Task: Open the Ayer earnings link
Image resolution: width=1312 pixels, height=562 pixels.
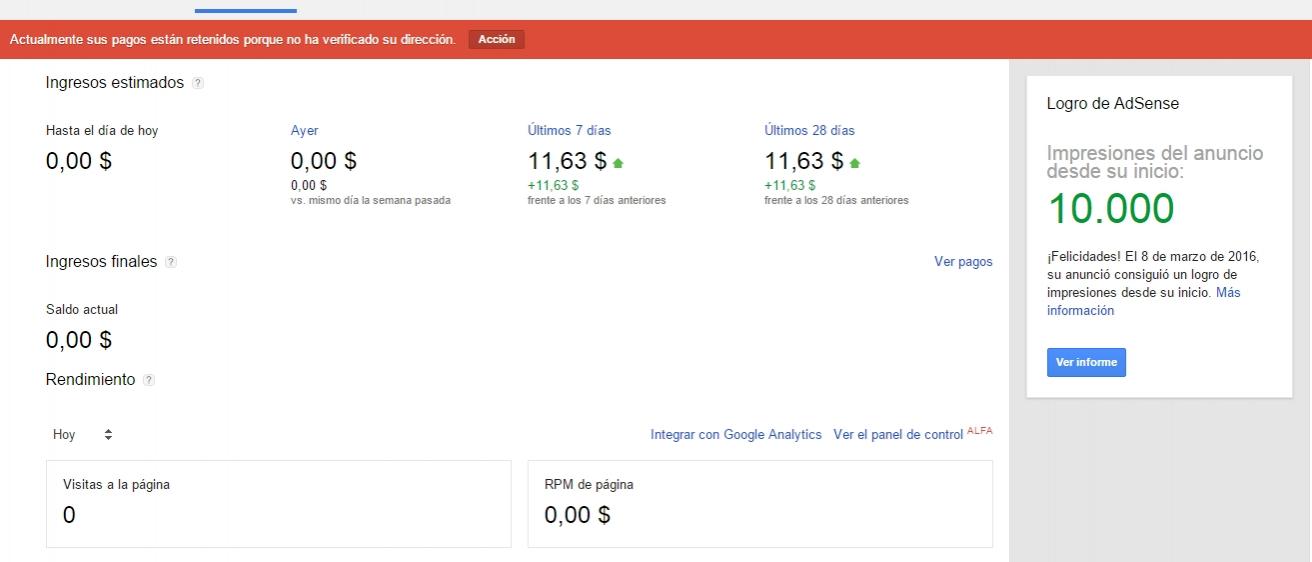Action: click(x=304, y=131)
